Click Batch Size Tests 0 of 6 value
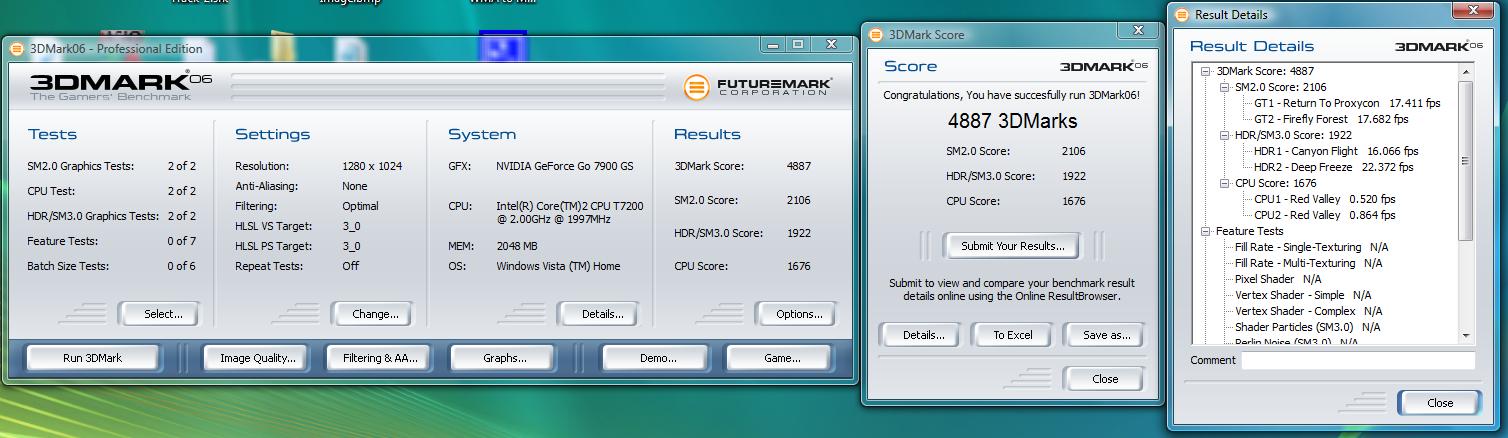Viewport: 1508px width, 438px height. point(181,266)
